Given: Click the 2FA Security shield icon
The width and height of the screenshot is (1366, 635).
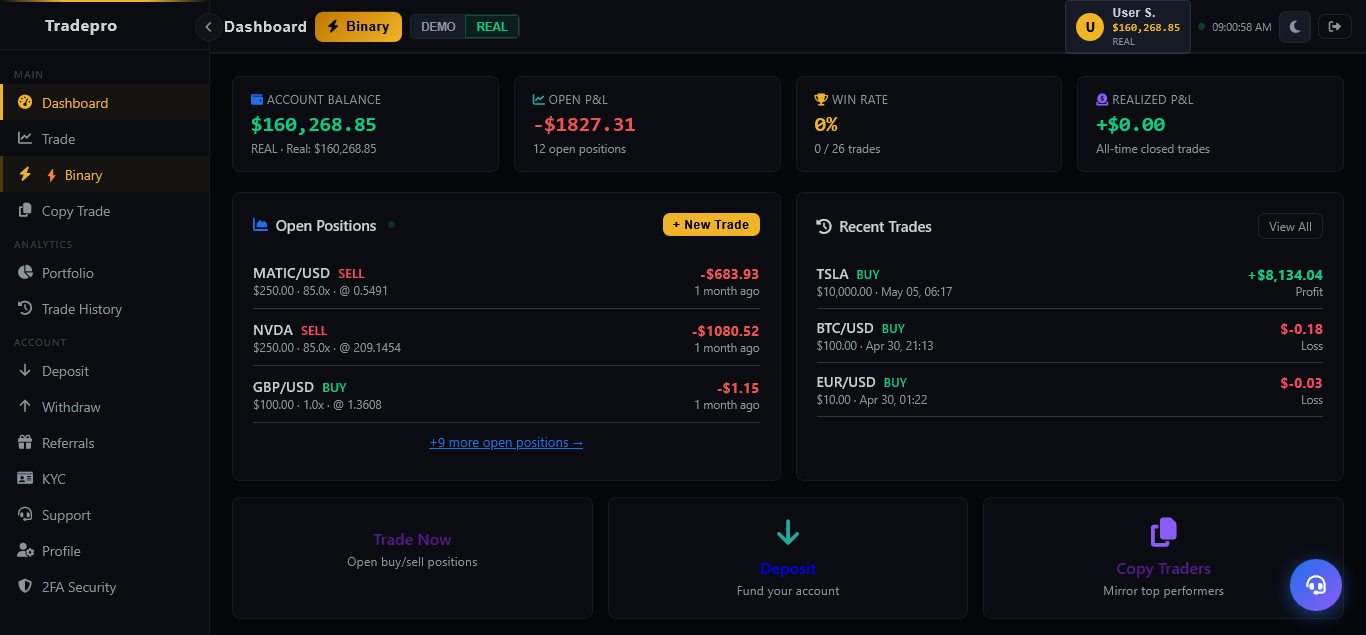Looking at the screenshot, I should pos(25,586).
